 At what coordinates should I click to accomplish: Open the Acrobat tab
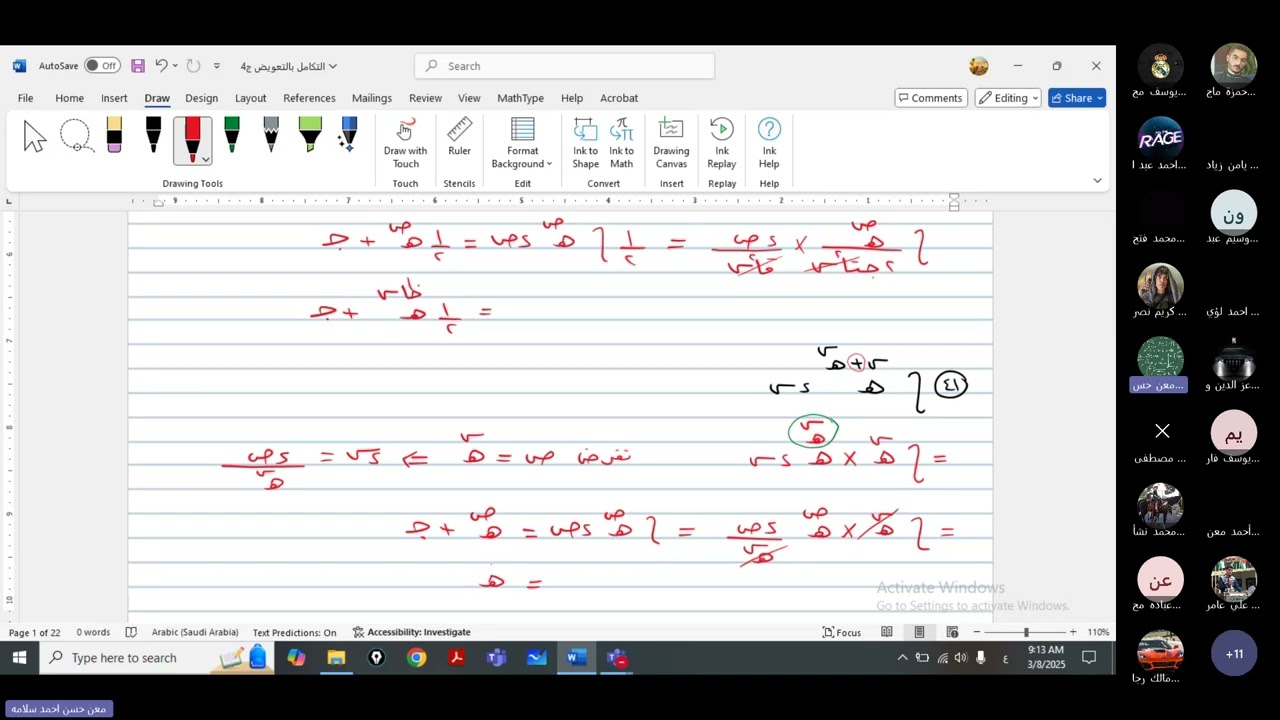pyautogui.click(x=619, y=98)
